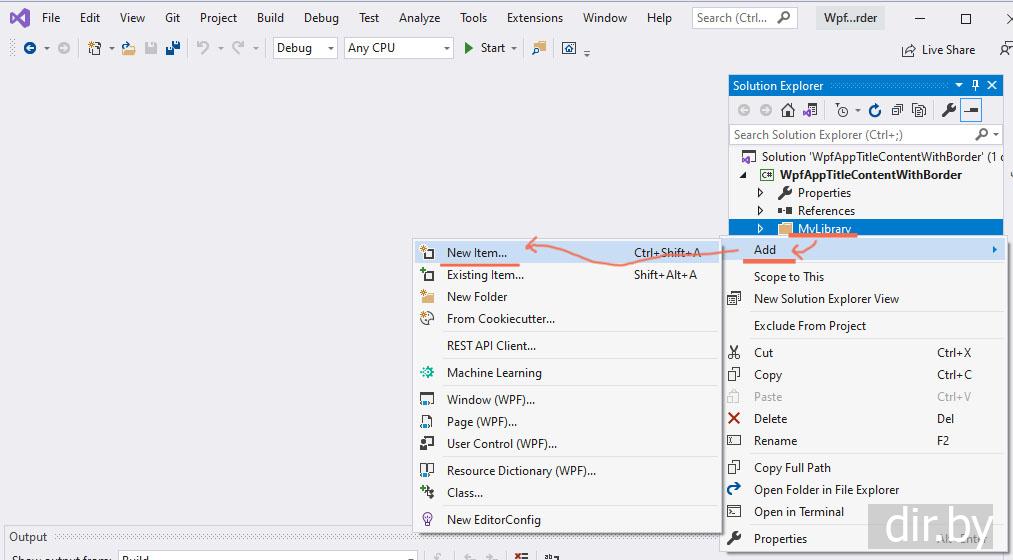This screenshot has height=560, width=1013.
Task: Open Properties via the wrench toolbar icon
Action: pyautogui.click(x=949, y=111)
